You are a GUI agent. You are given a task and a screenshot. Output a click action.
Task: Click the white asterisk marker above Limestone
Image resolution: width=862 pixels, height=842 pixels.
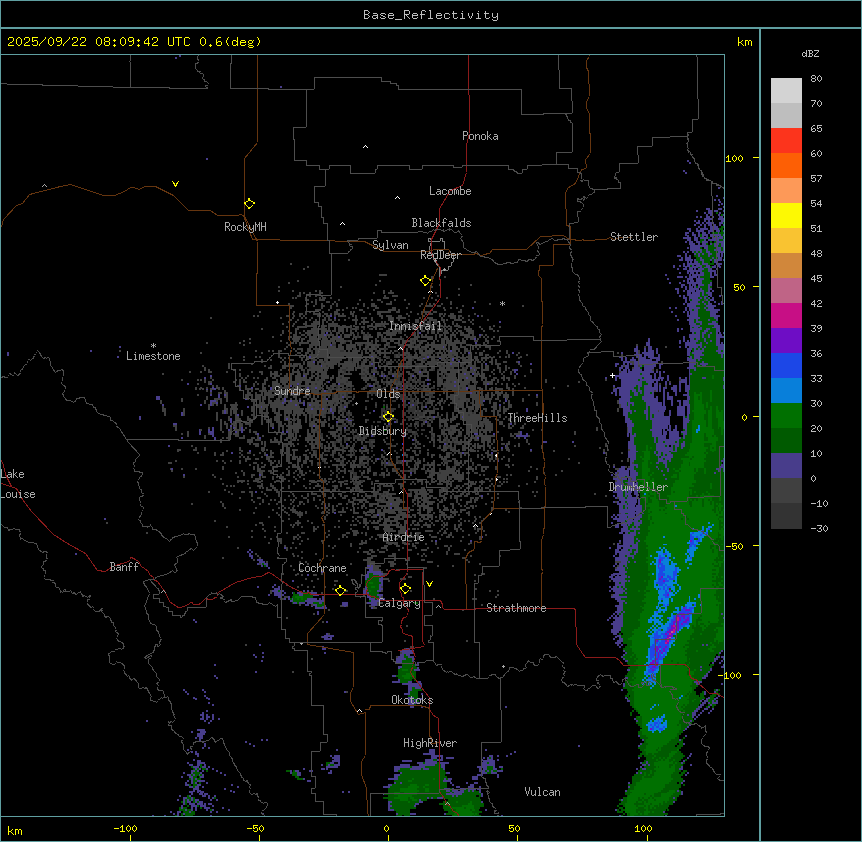pos(153,345)
